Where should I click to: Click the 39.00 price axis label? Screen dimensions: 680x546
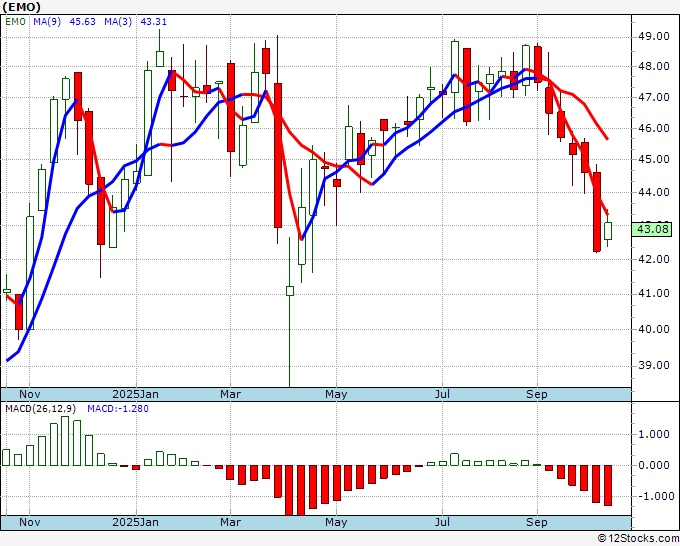(x=653, y=365)
